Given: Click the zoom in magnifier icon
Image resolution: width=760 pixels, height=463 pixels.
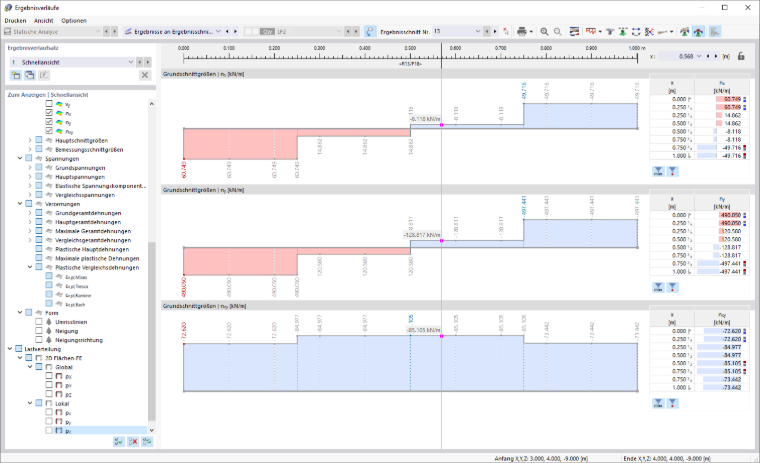Looking at the screenshot, I should (544, 32).
